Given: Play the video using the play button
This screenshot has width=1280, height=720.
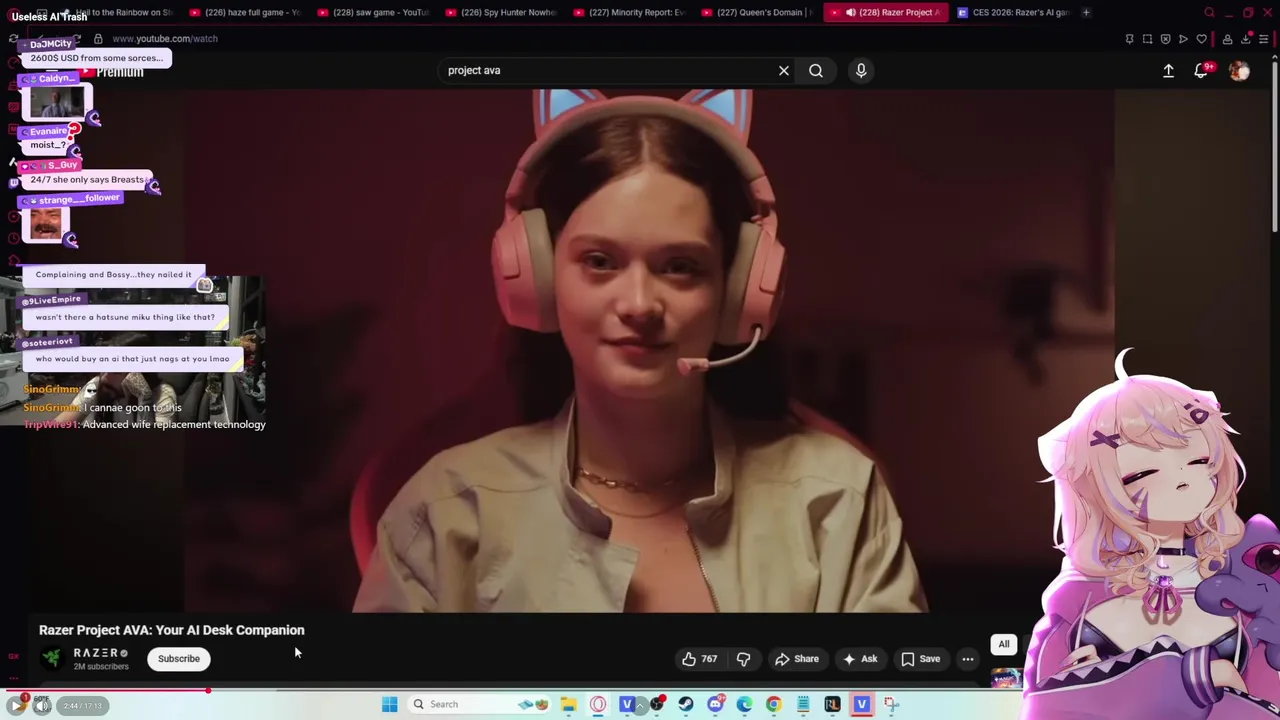Looking at the screenshot, I should tap(17, 706).
